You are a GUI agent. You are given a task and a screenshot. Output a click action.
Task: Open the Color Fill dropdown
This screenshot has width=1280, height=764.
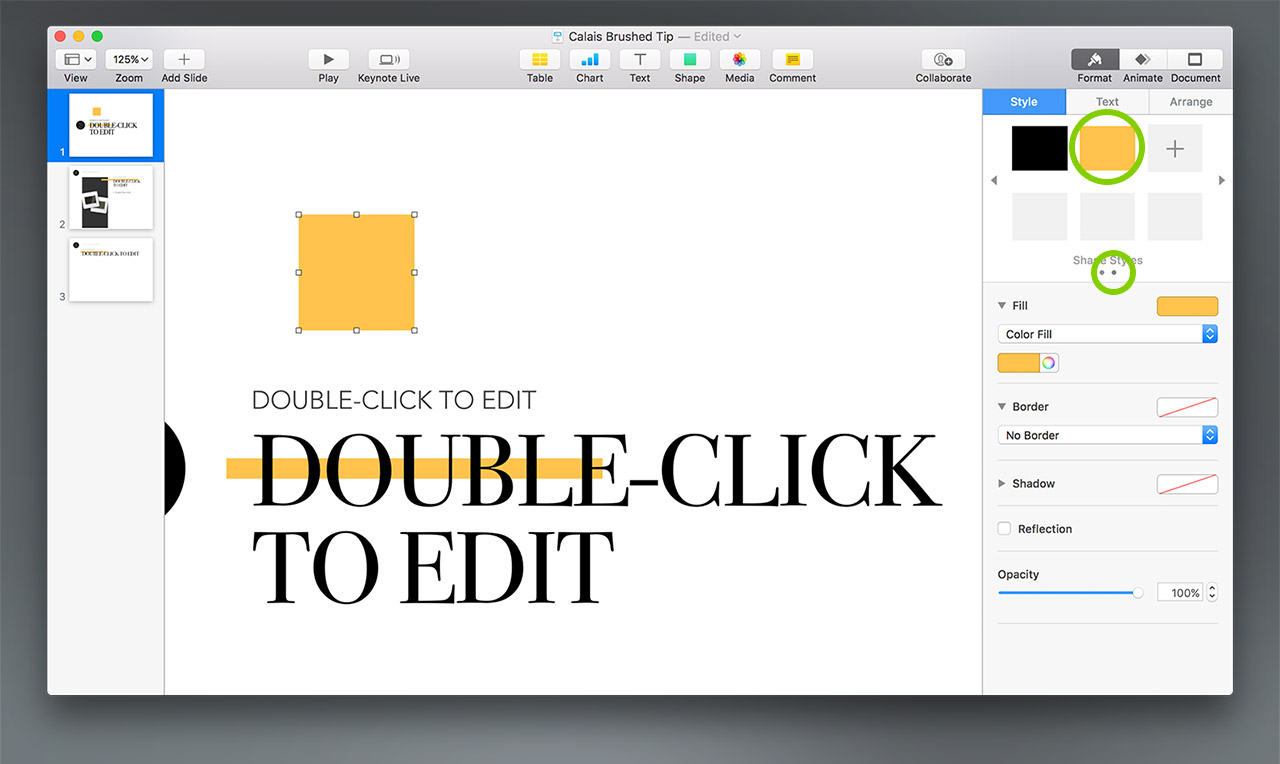tap(1107, 334)
